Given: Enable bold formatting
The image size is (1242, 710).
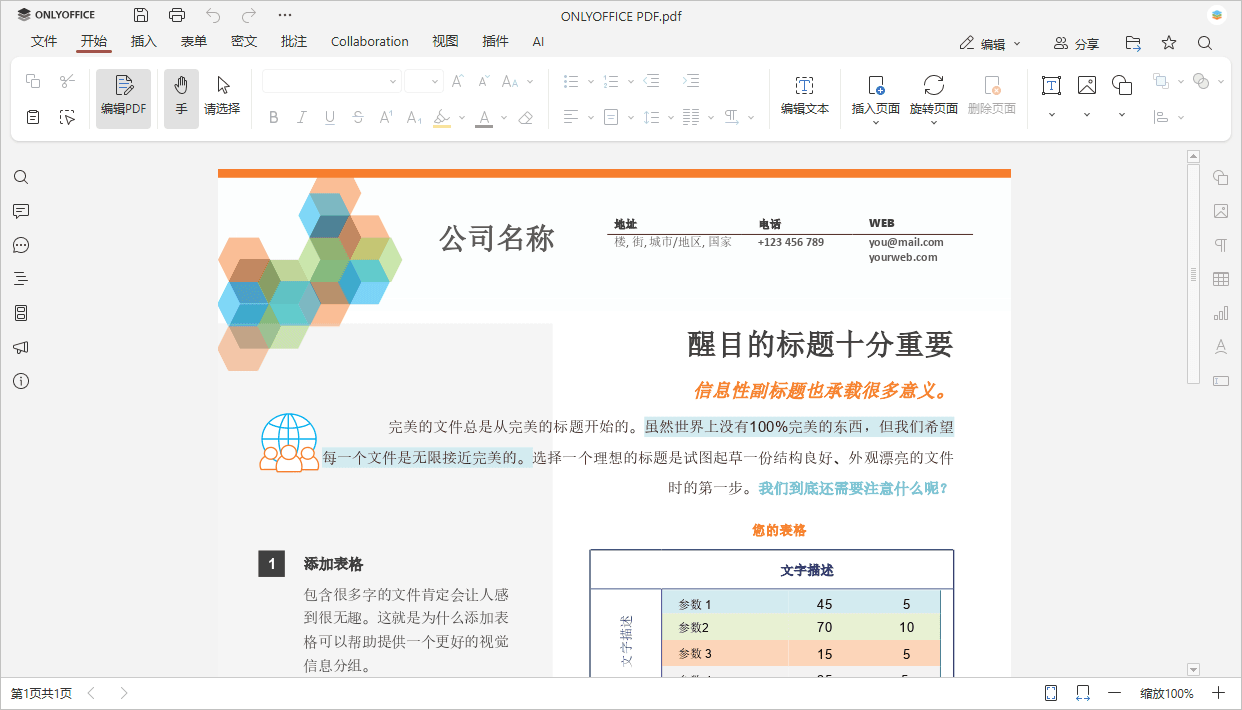Looking at the screenshot, I should [273, 117].
